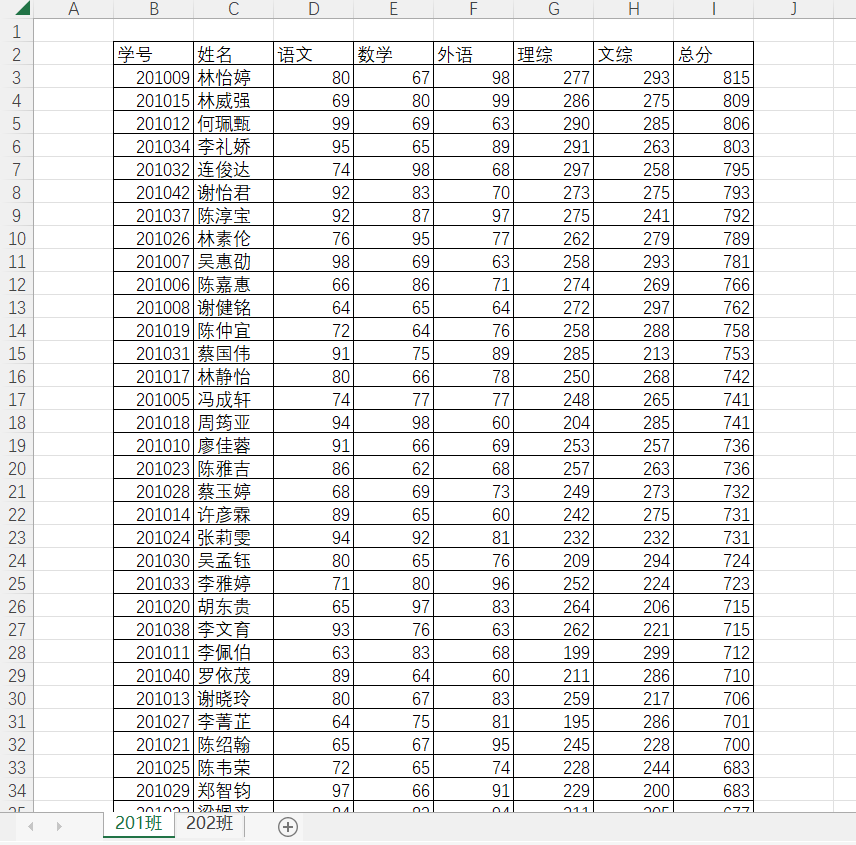The width and height of the screenshot is (856, 845).
Task: Select row 20 header
Action: 16,468
